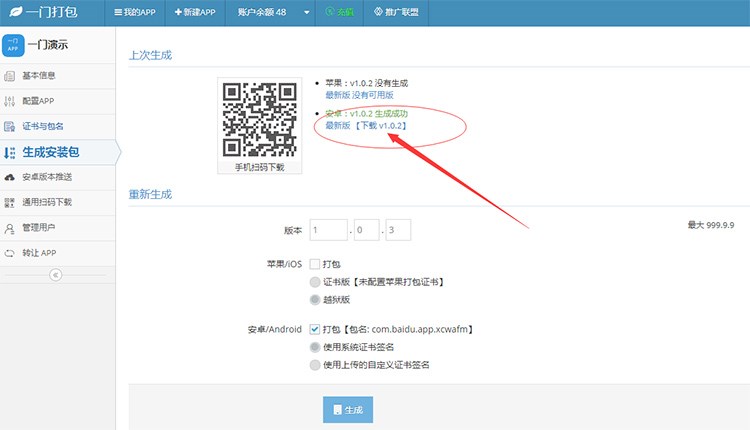Click the 配置APP sliders icon
The height and width of the screenshot is (430, 750).
[x=10, y=101]
